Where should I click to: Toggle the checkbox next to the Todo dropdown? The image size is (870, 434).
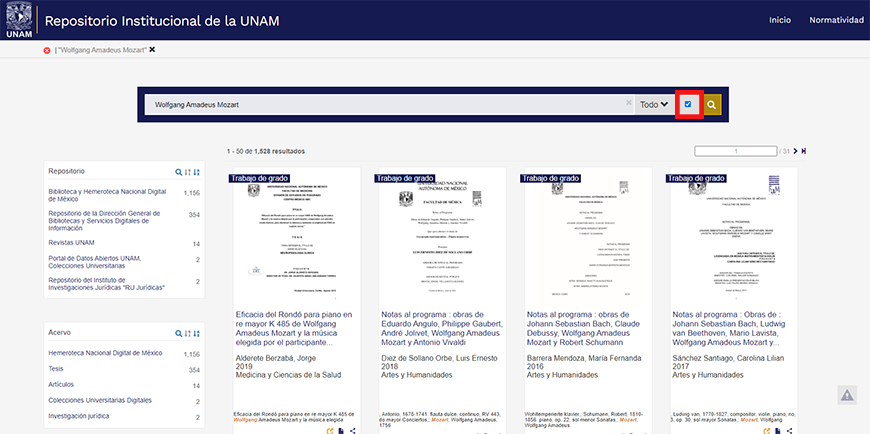pyautogui.click(x=688, y=104)
